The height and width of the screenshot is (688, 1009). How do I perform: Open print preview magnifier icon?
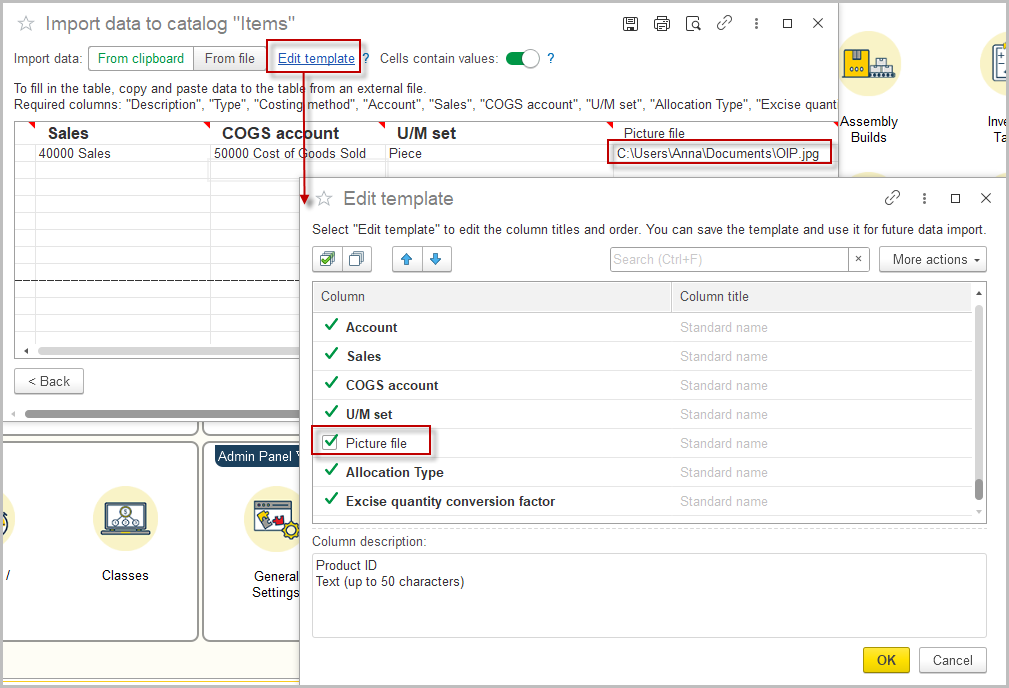[692, 23]
